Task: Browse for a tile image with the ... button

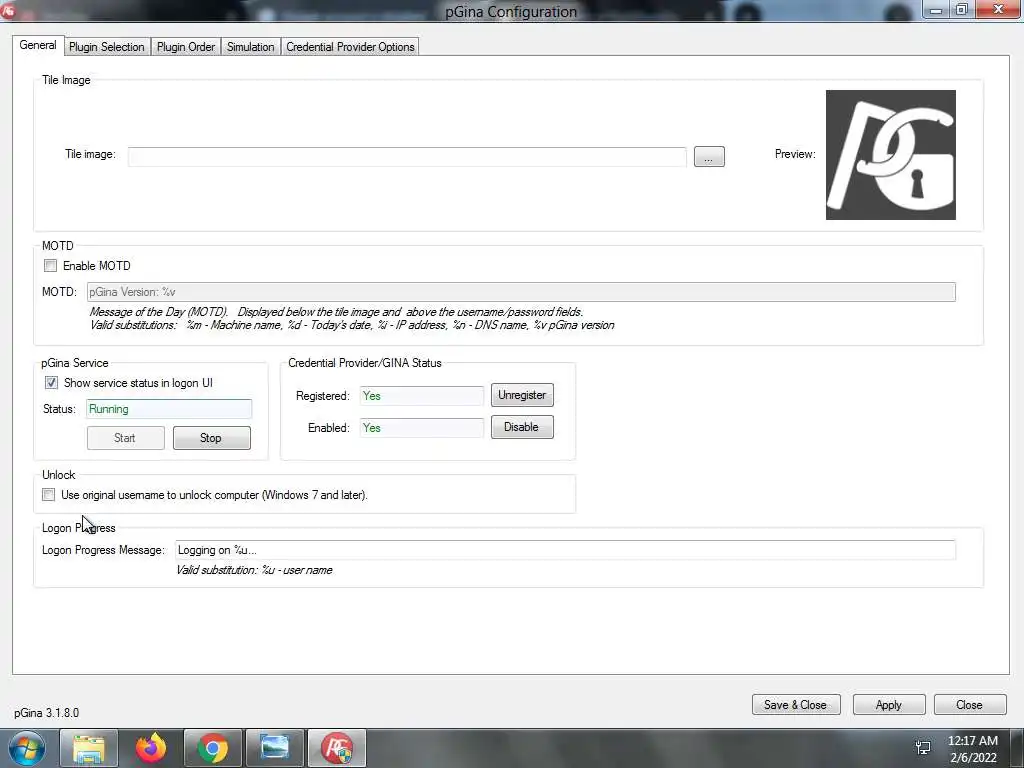Action: pos(709,157)
